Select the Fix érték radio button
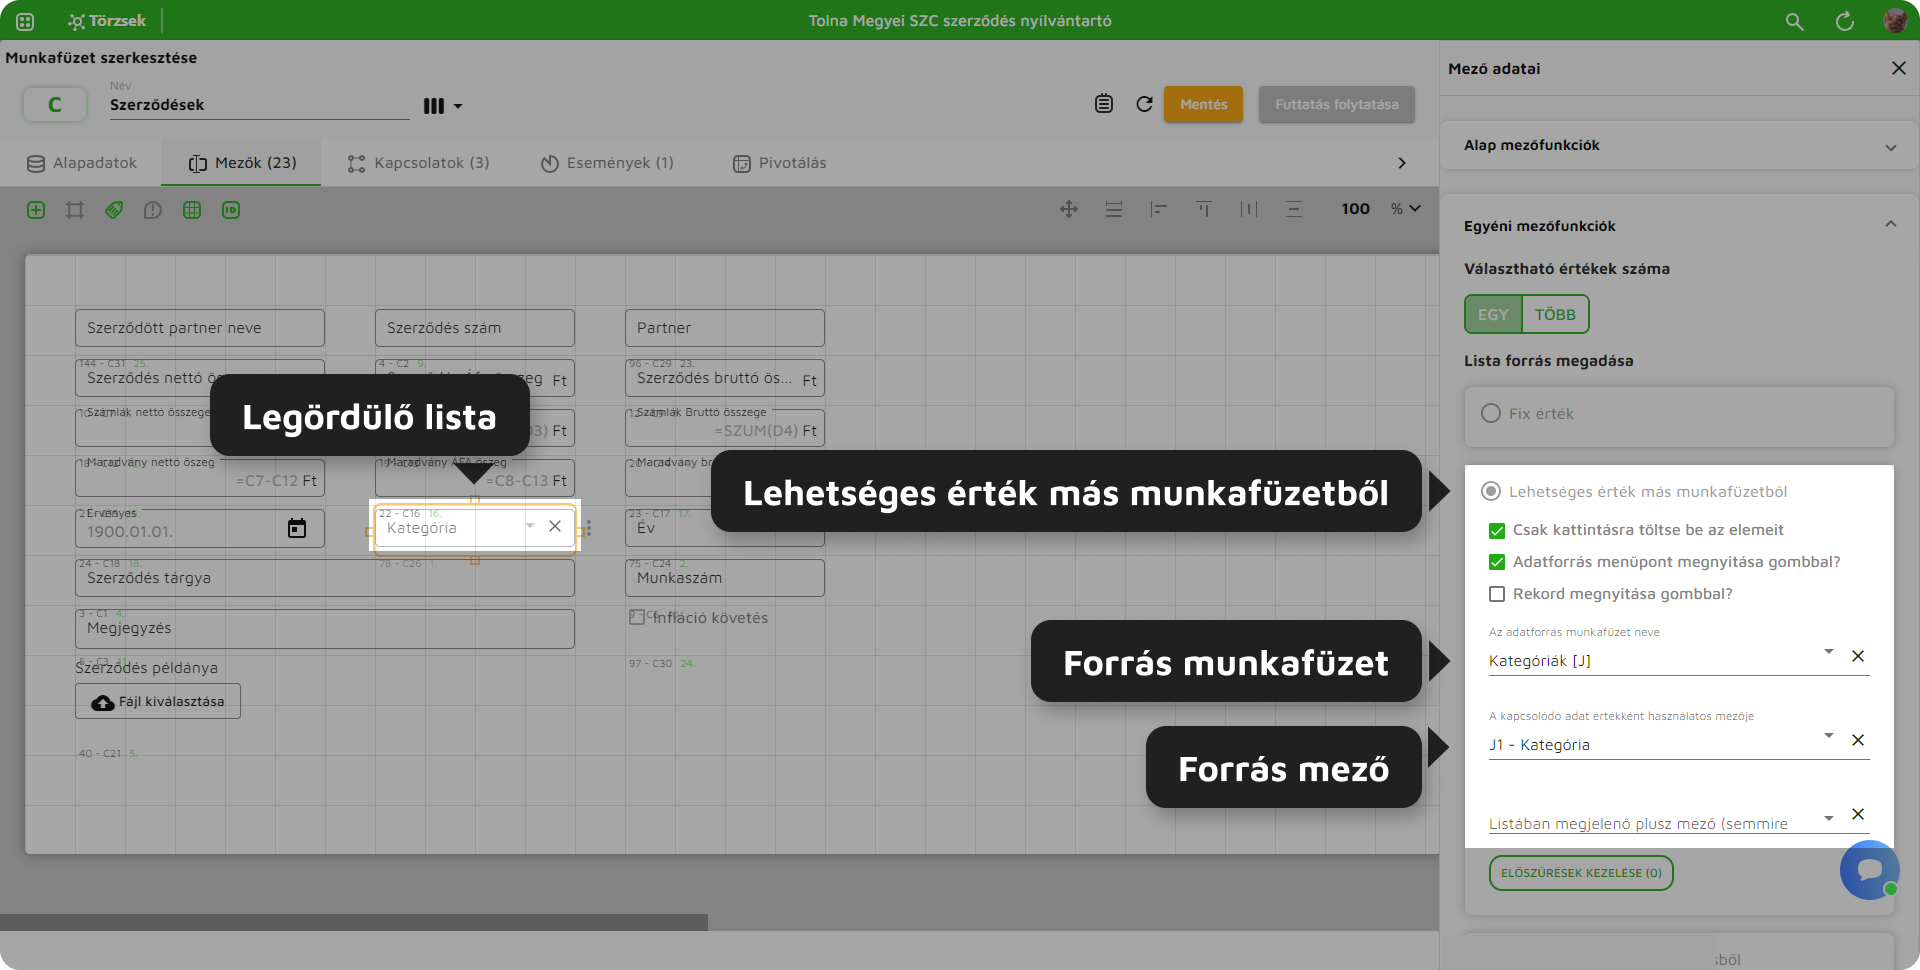The image size is (1920, 970). tap(1491, 413)
